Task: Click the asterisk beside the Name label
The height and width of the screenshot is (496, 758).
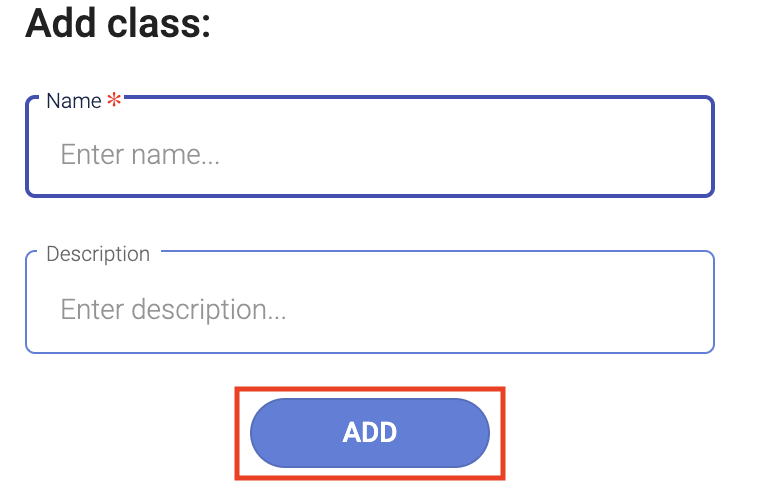Action: pos(113,100)
